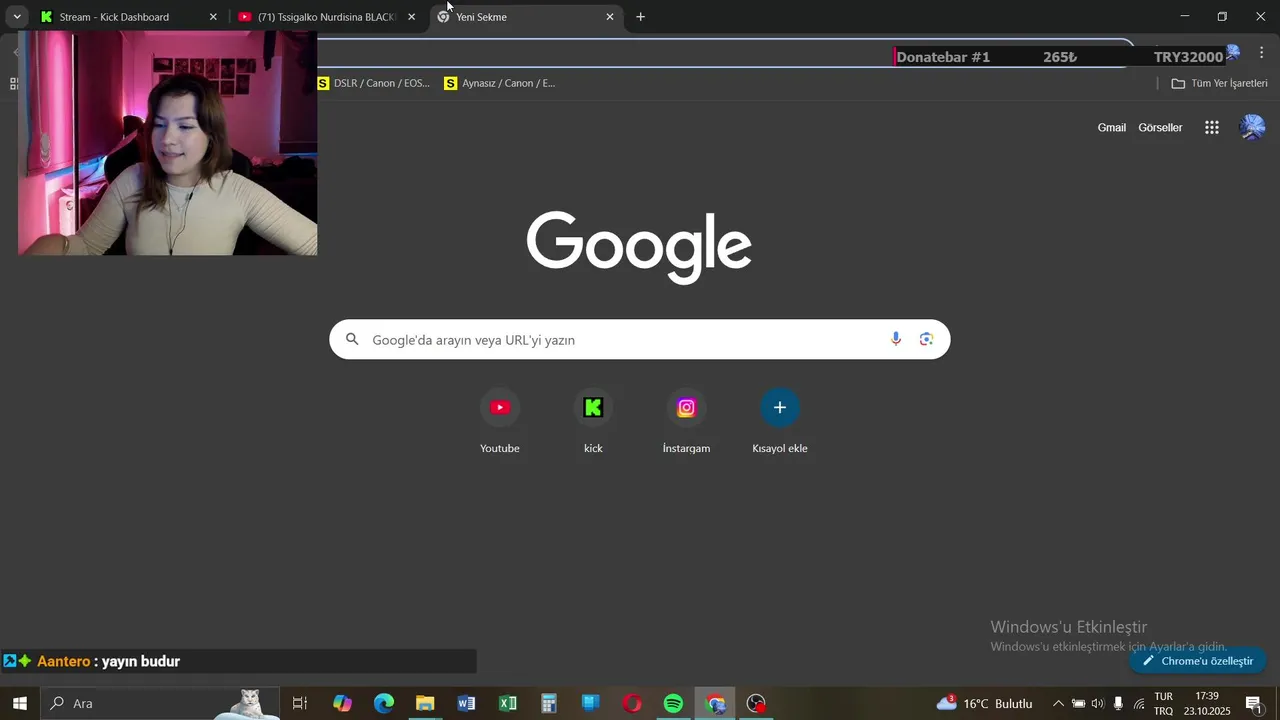Open the volume speaker icon

point(1098,703)
